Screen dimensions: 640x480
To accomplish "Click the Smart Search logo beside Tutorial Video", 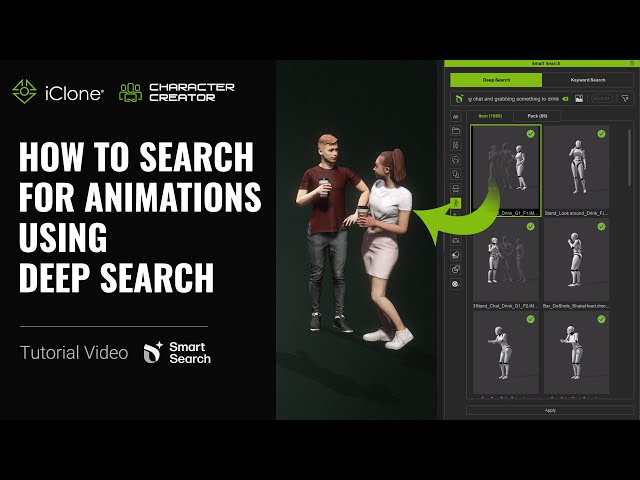I will pos(177,353).
